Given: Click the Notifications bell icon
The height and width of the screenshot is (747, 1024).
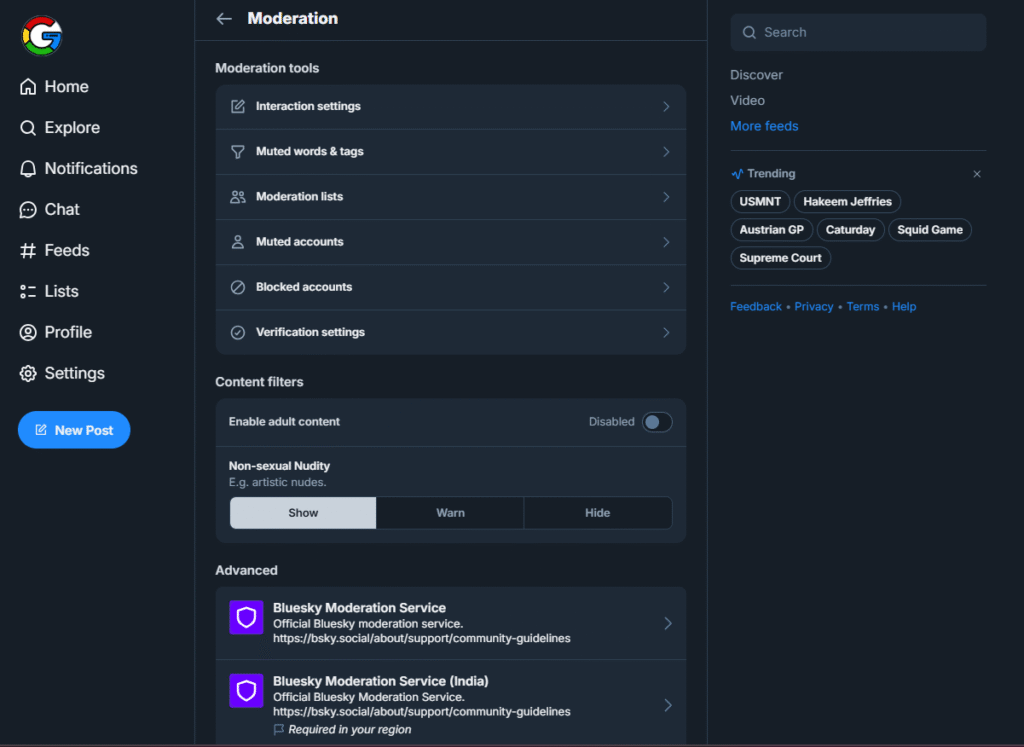Looking at the screenshot, I should (x=27, y=168).
